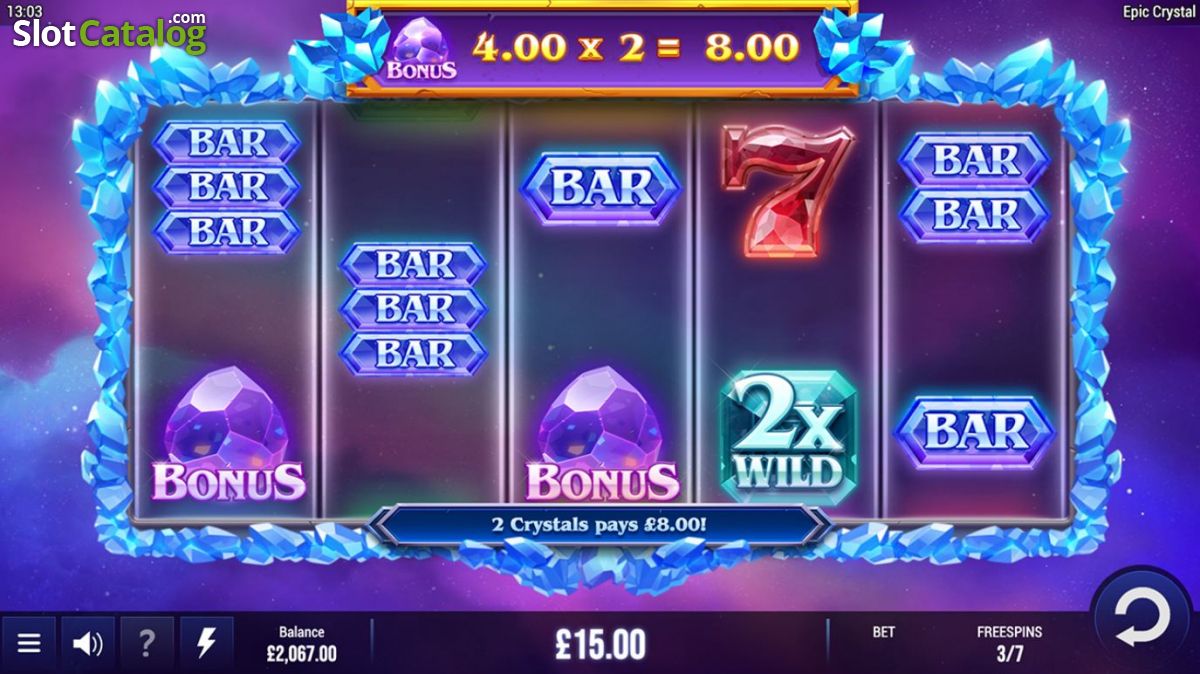
Task: Click the double BAR on fifth reel
Action: point(974,187)
